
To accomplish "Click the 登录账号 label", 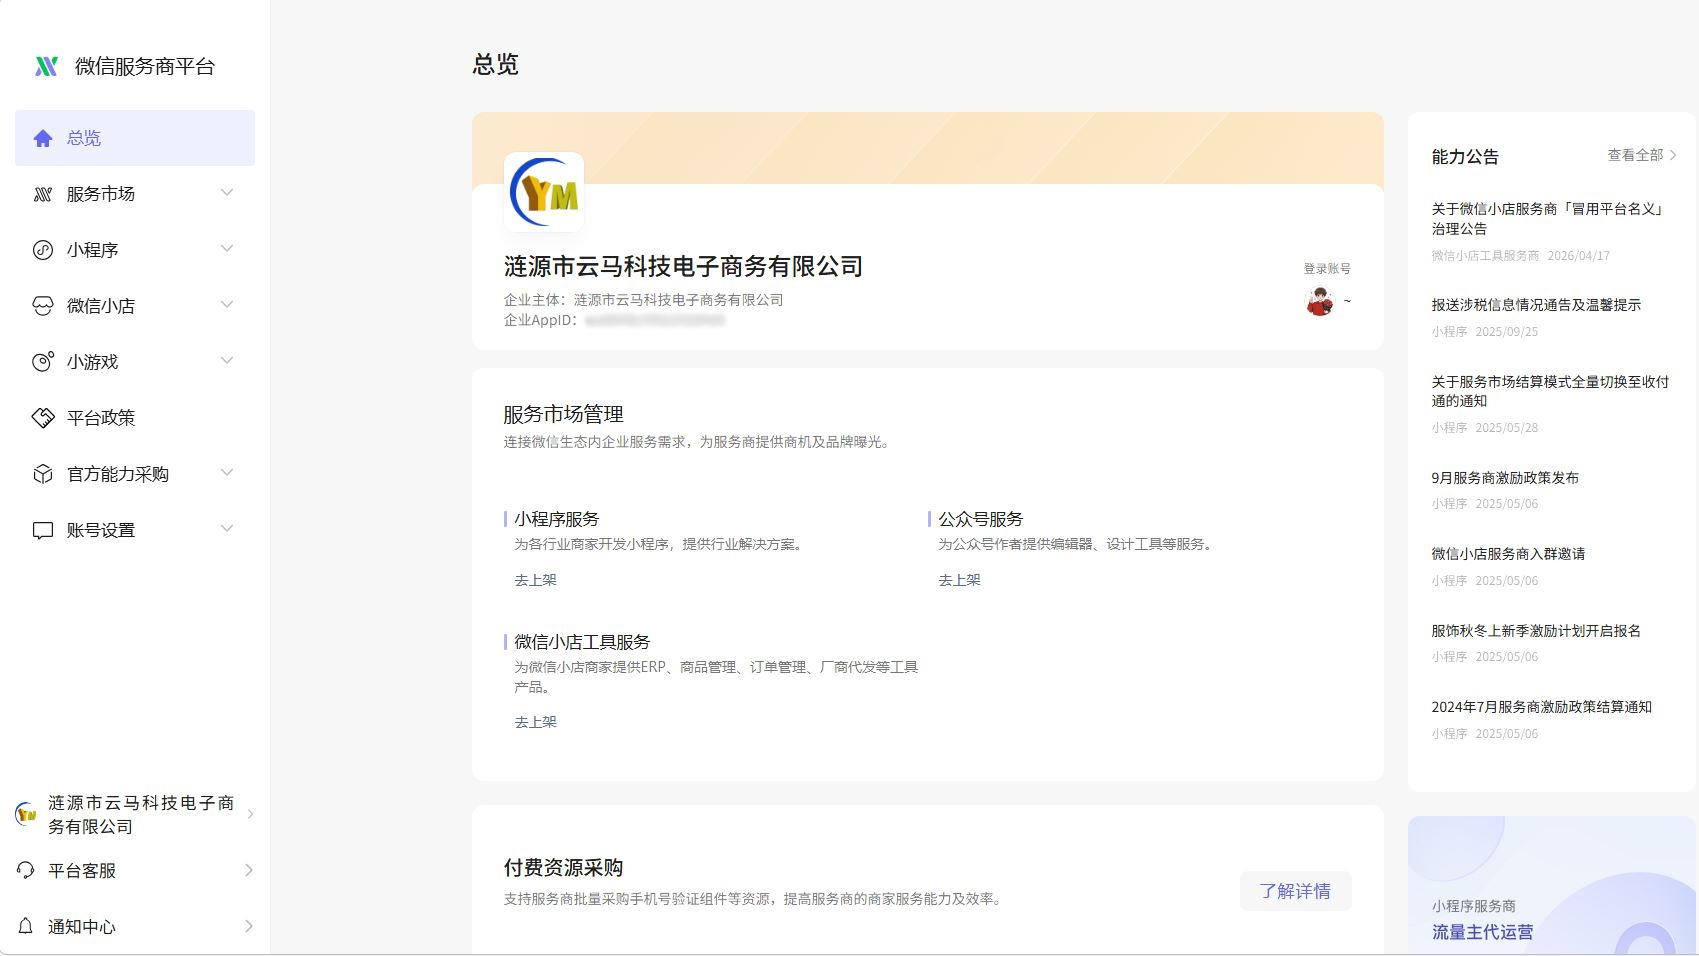I will 1327,269.
